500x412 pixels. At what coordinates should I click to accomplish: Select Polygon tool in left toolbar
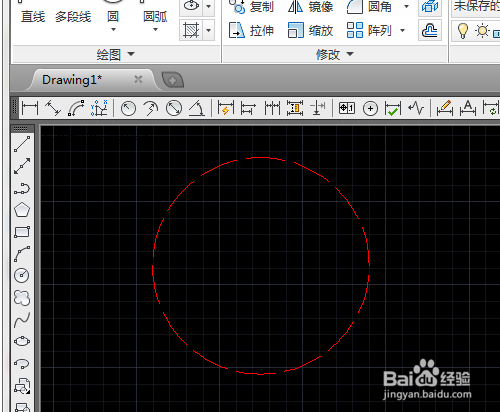pyautogui.click(x=22, y=210)
